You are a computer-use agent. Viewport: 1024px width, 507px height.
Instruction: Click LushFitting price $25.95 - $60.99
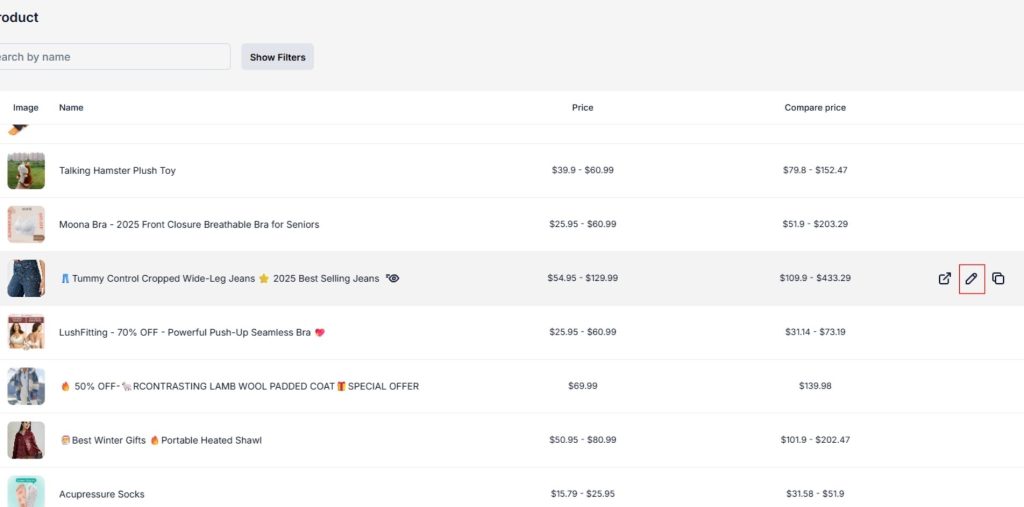pyautogui.click(x=583, y=332)
